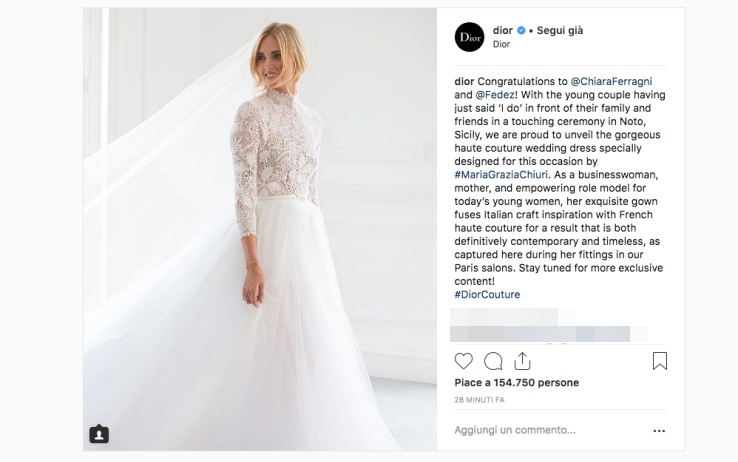Toggle the Segui già following button
Viewport: 738px width, 462px height.
pos(560,31)
